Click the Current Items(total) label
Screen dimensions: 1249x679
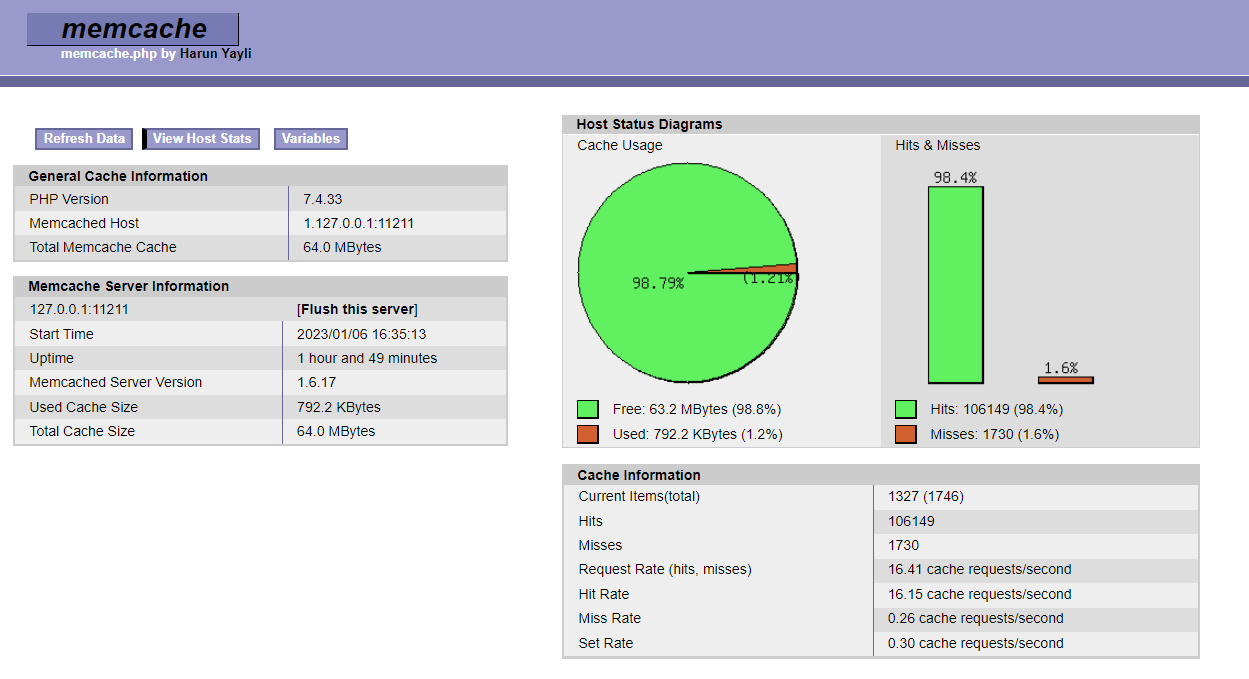[639, 496]
